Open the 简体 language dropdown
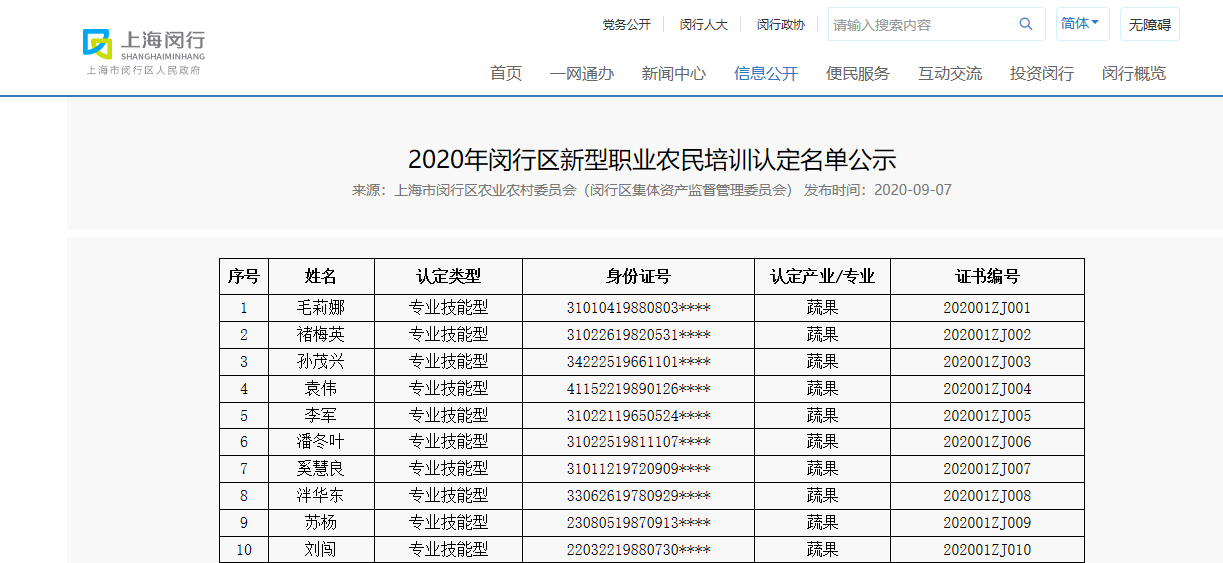Image resolution: width=1223 pixels, height=563 pixels. (x=1081, y=24)
